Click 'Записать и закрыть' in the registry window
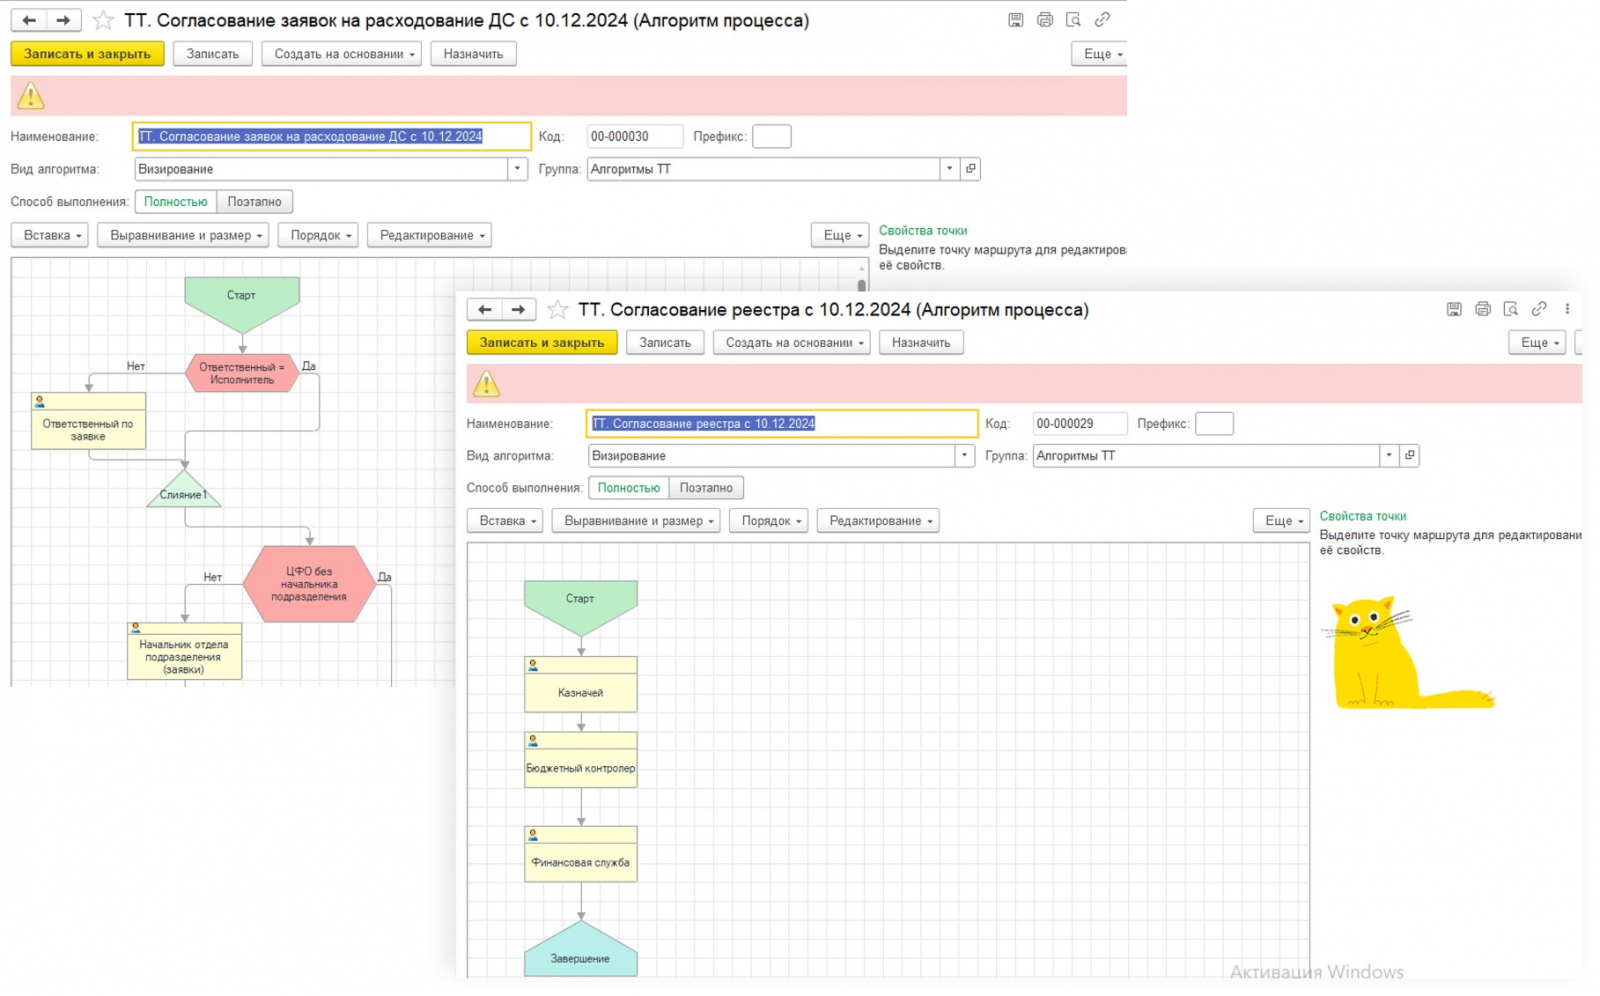Screen dimensions: 1600x996 click(x=541, y=343)
